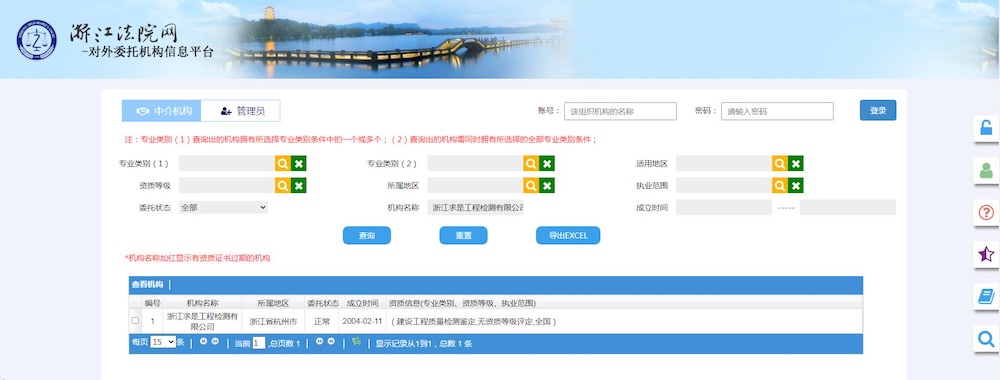Clear the 适用地区 field with green X

pos(795,164)
